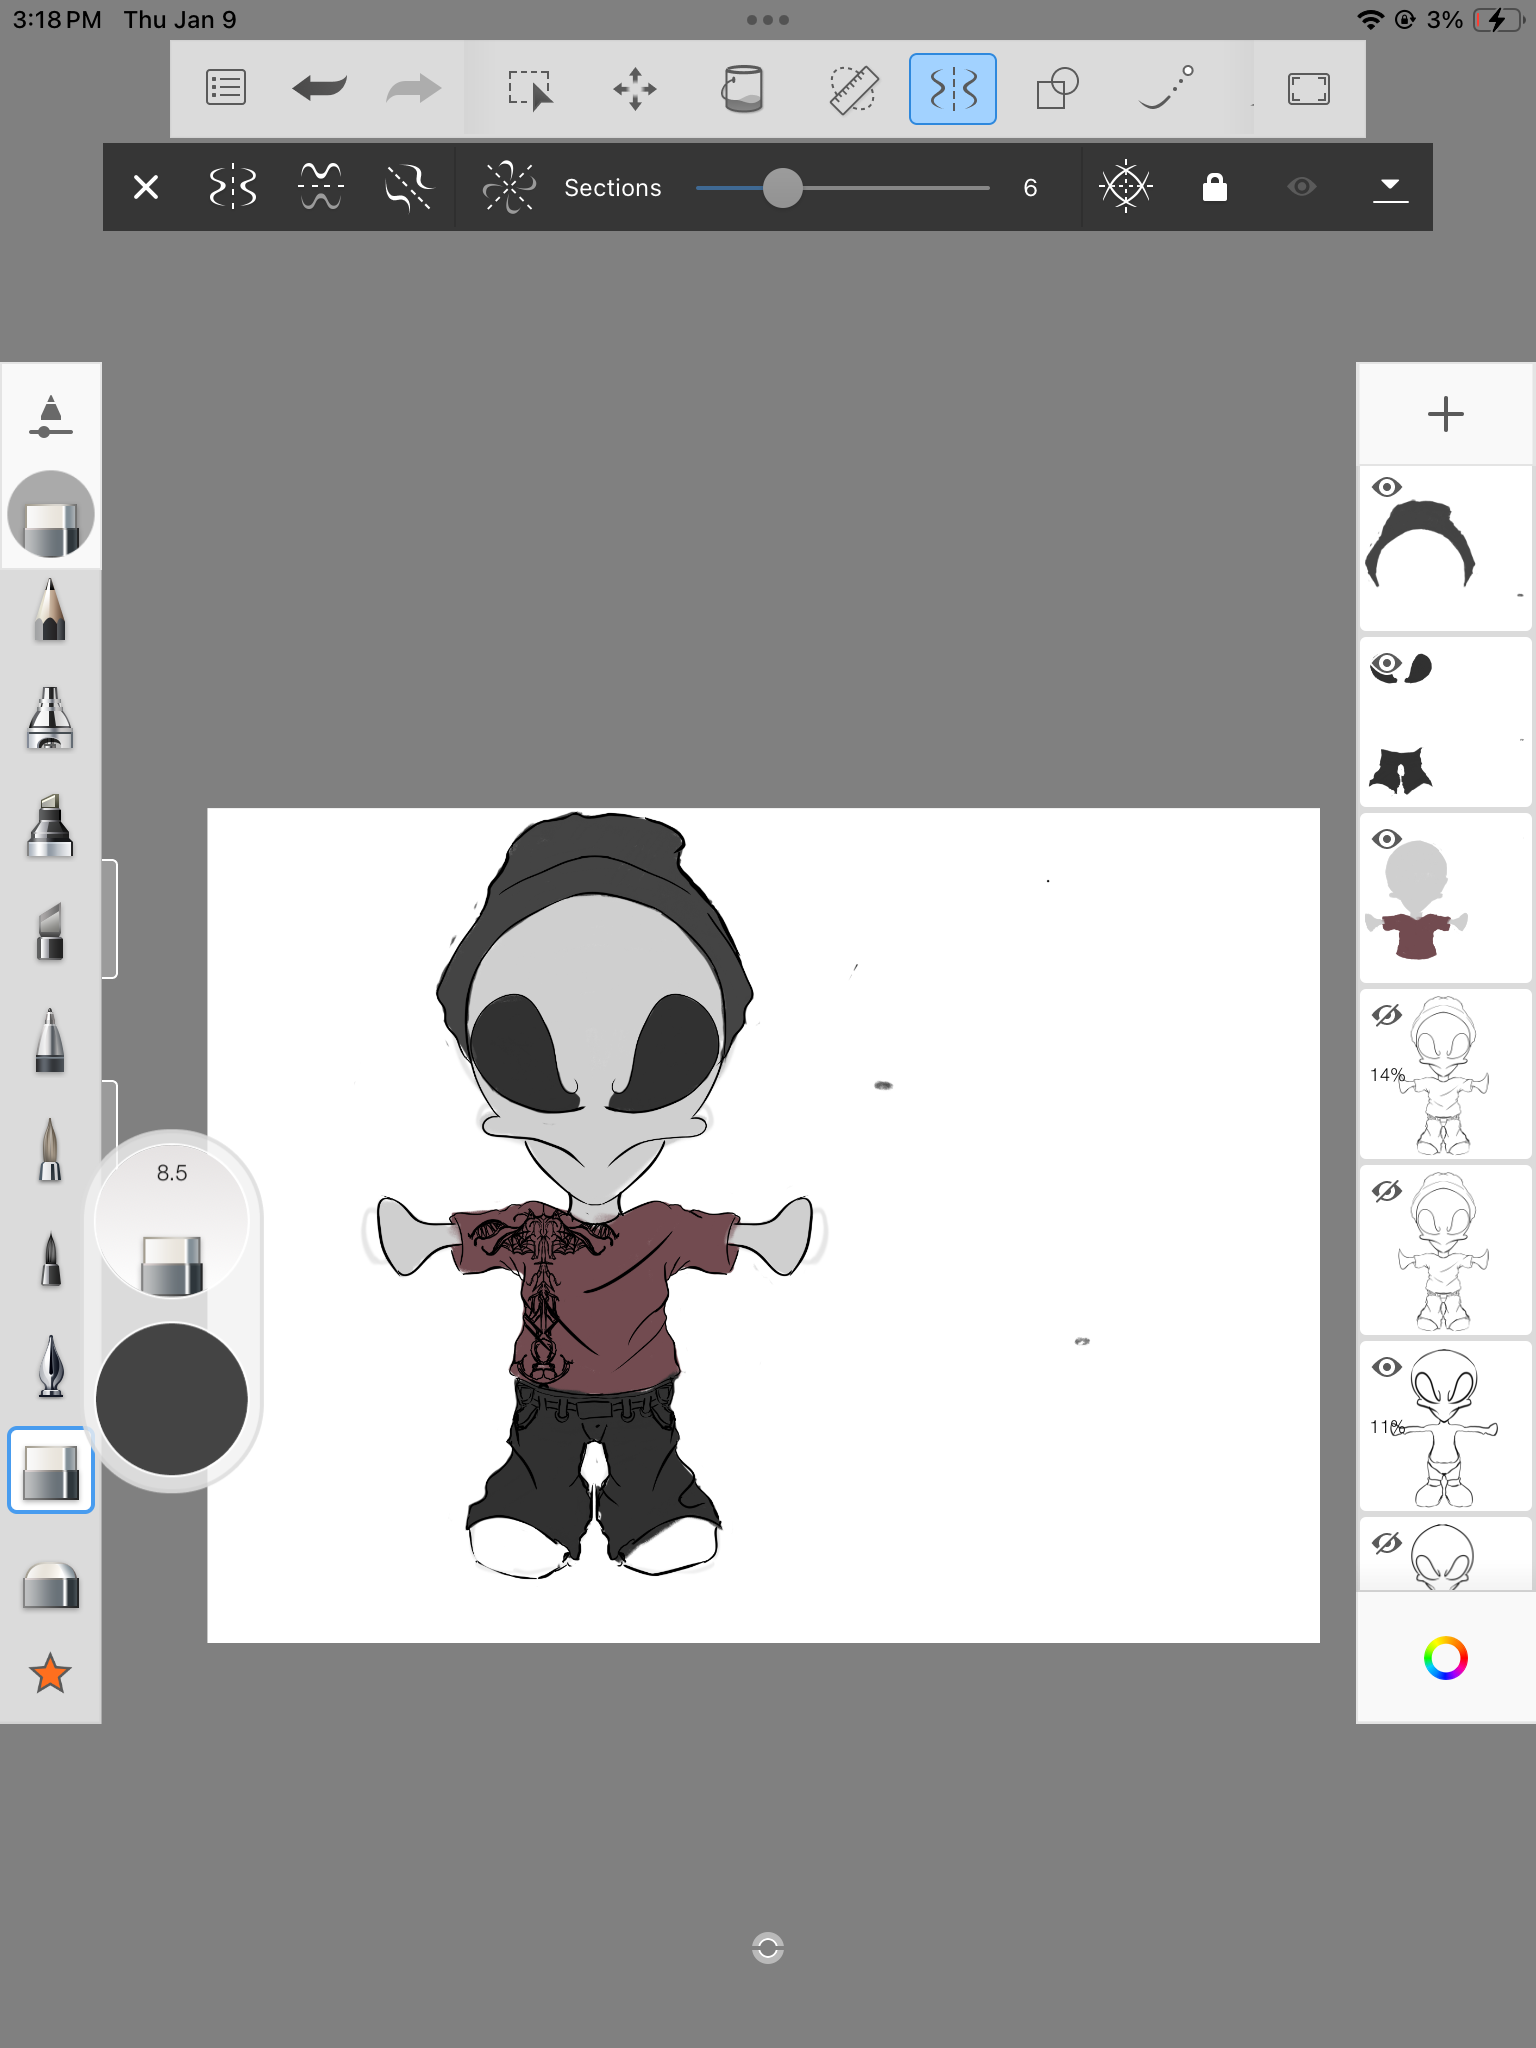Hide the eyes and pants layer
This screenshot has width=1536, height=2048.
point(1386,665)
